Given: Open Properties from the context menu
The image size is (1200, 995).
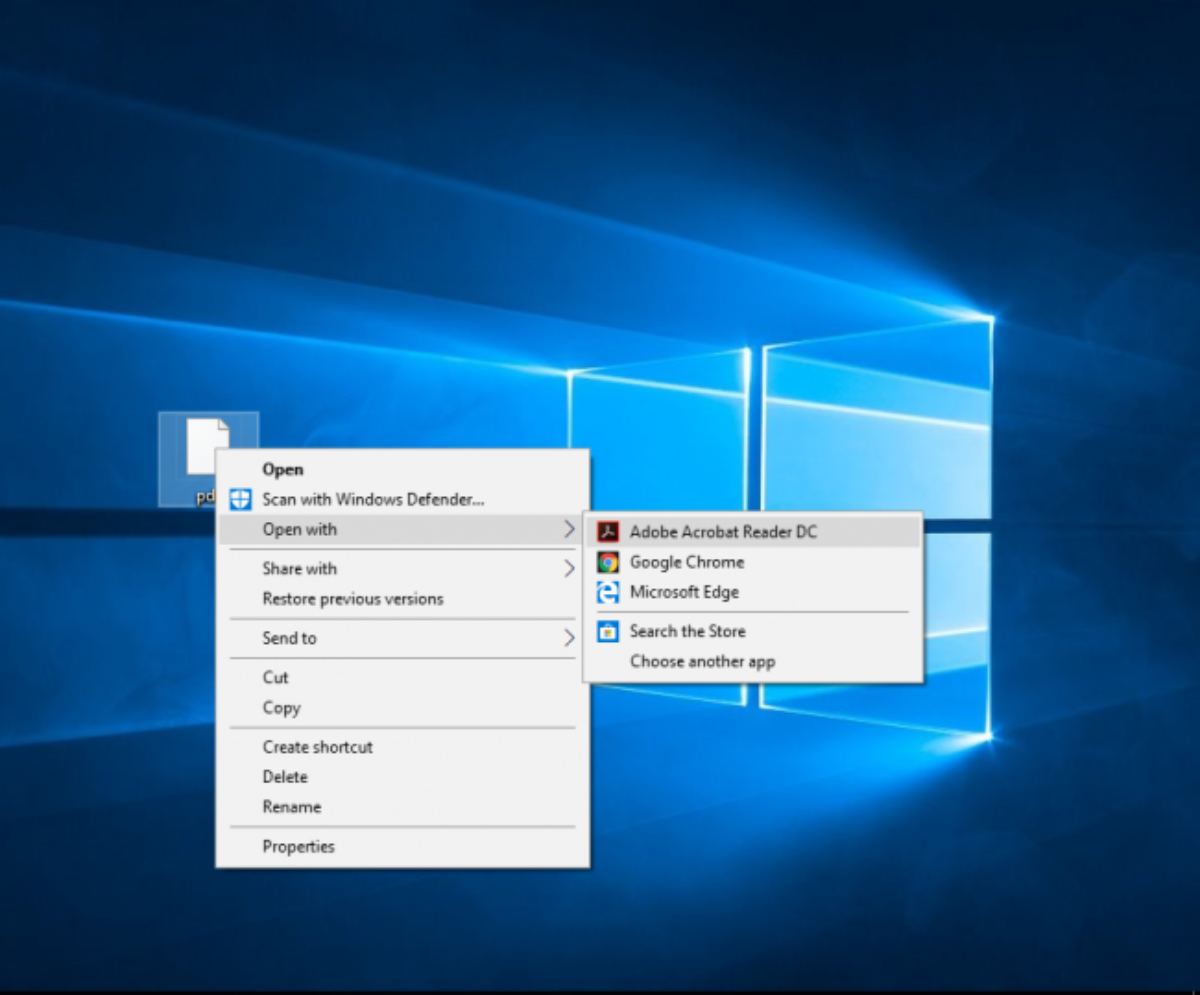Looking at the screenshot, I should coord(298,847).
